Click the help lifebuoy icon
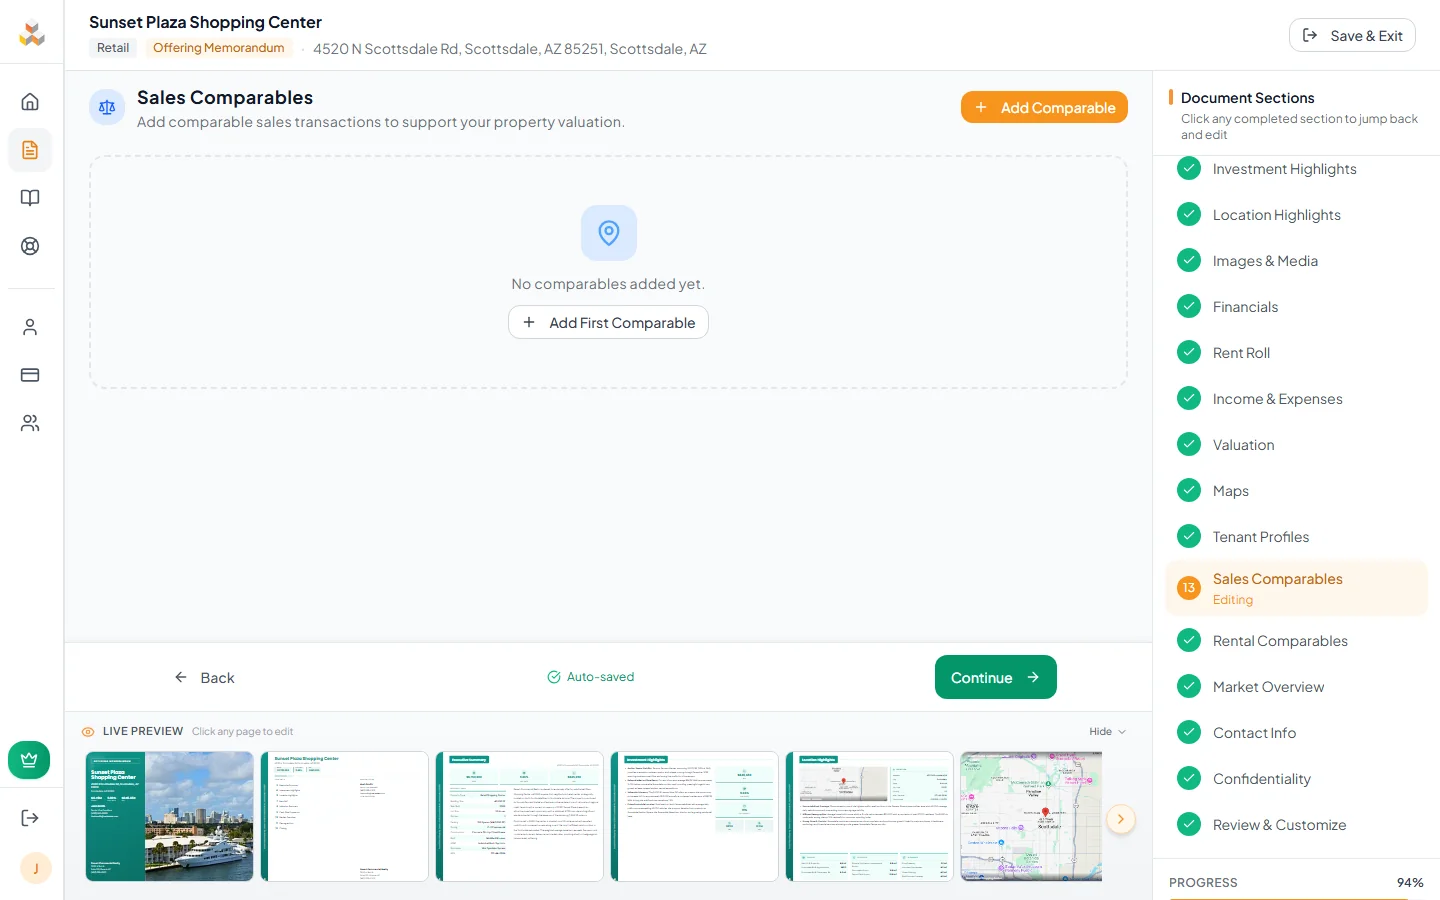The width and height of the screenshot is (1440, 900). pos(30,245)
